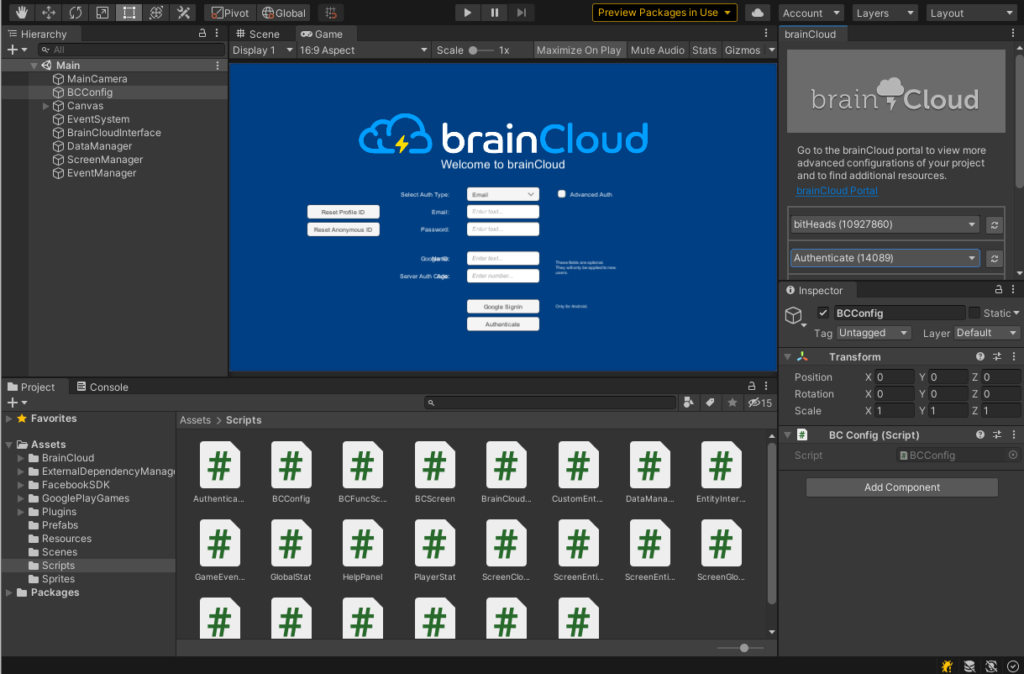Image resolution: width=1024 pixels, height=674 pixels.
Task: Open the Layers dropdown
Action: pos(884,13)
